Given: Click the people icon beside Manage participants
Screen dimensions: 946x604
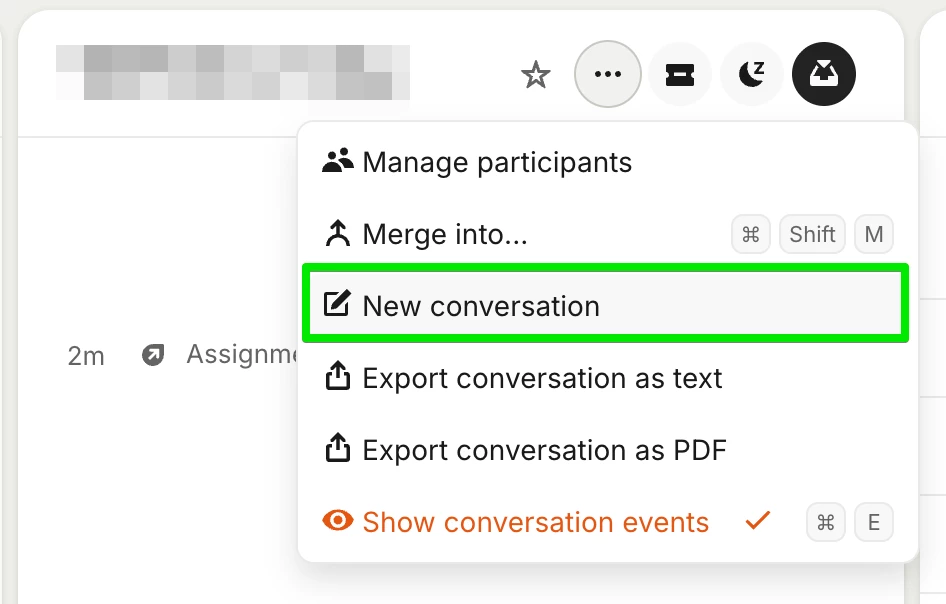Looking at the screenshot, I should 338,162.
